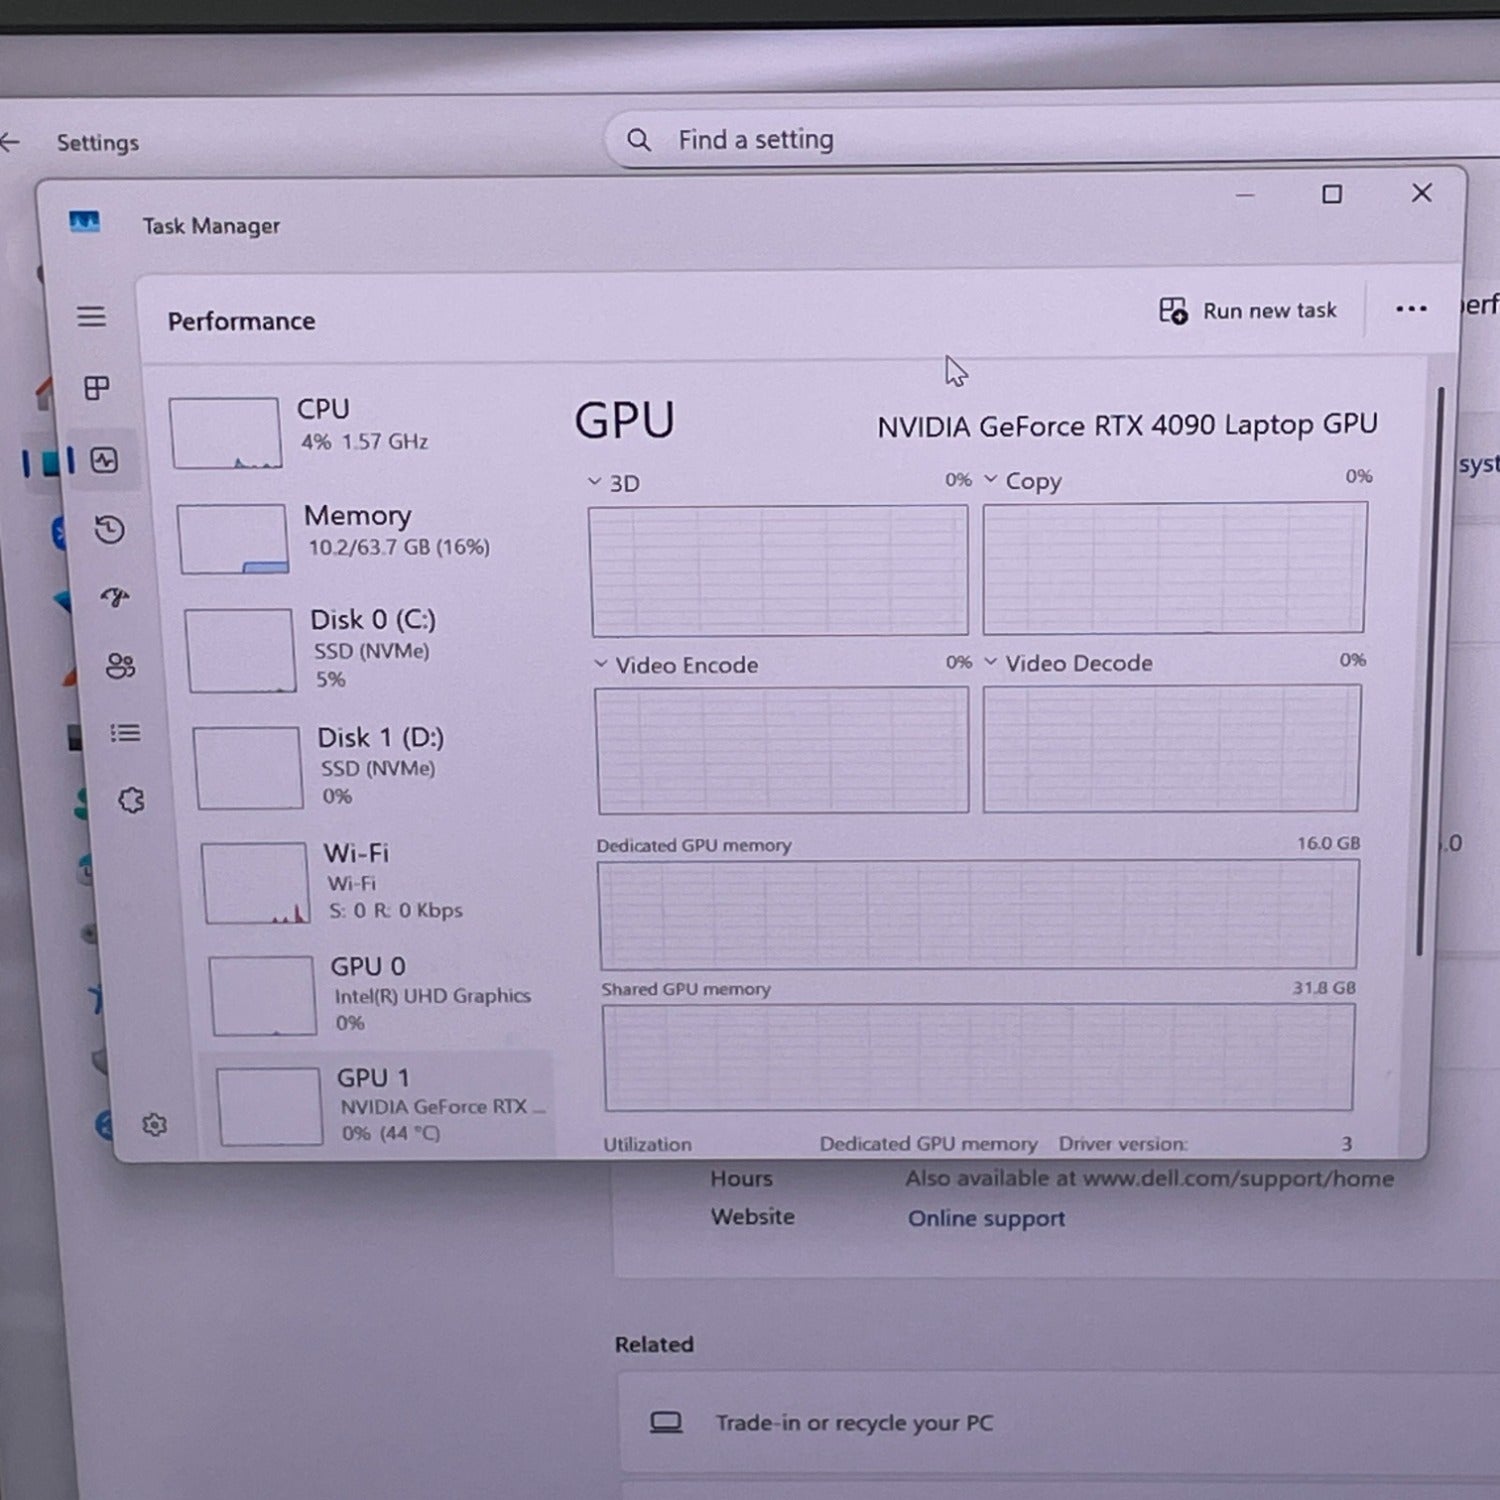
Task: Open the Users page icon
Action: [x=120, y=665]
